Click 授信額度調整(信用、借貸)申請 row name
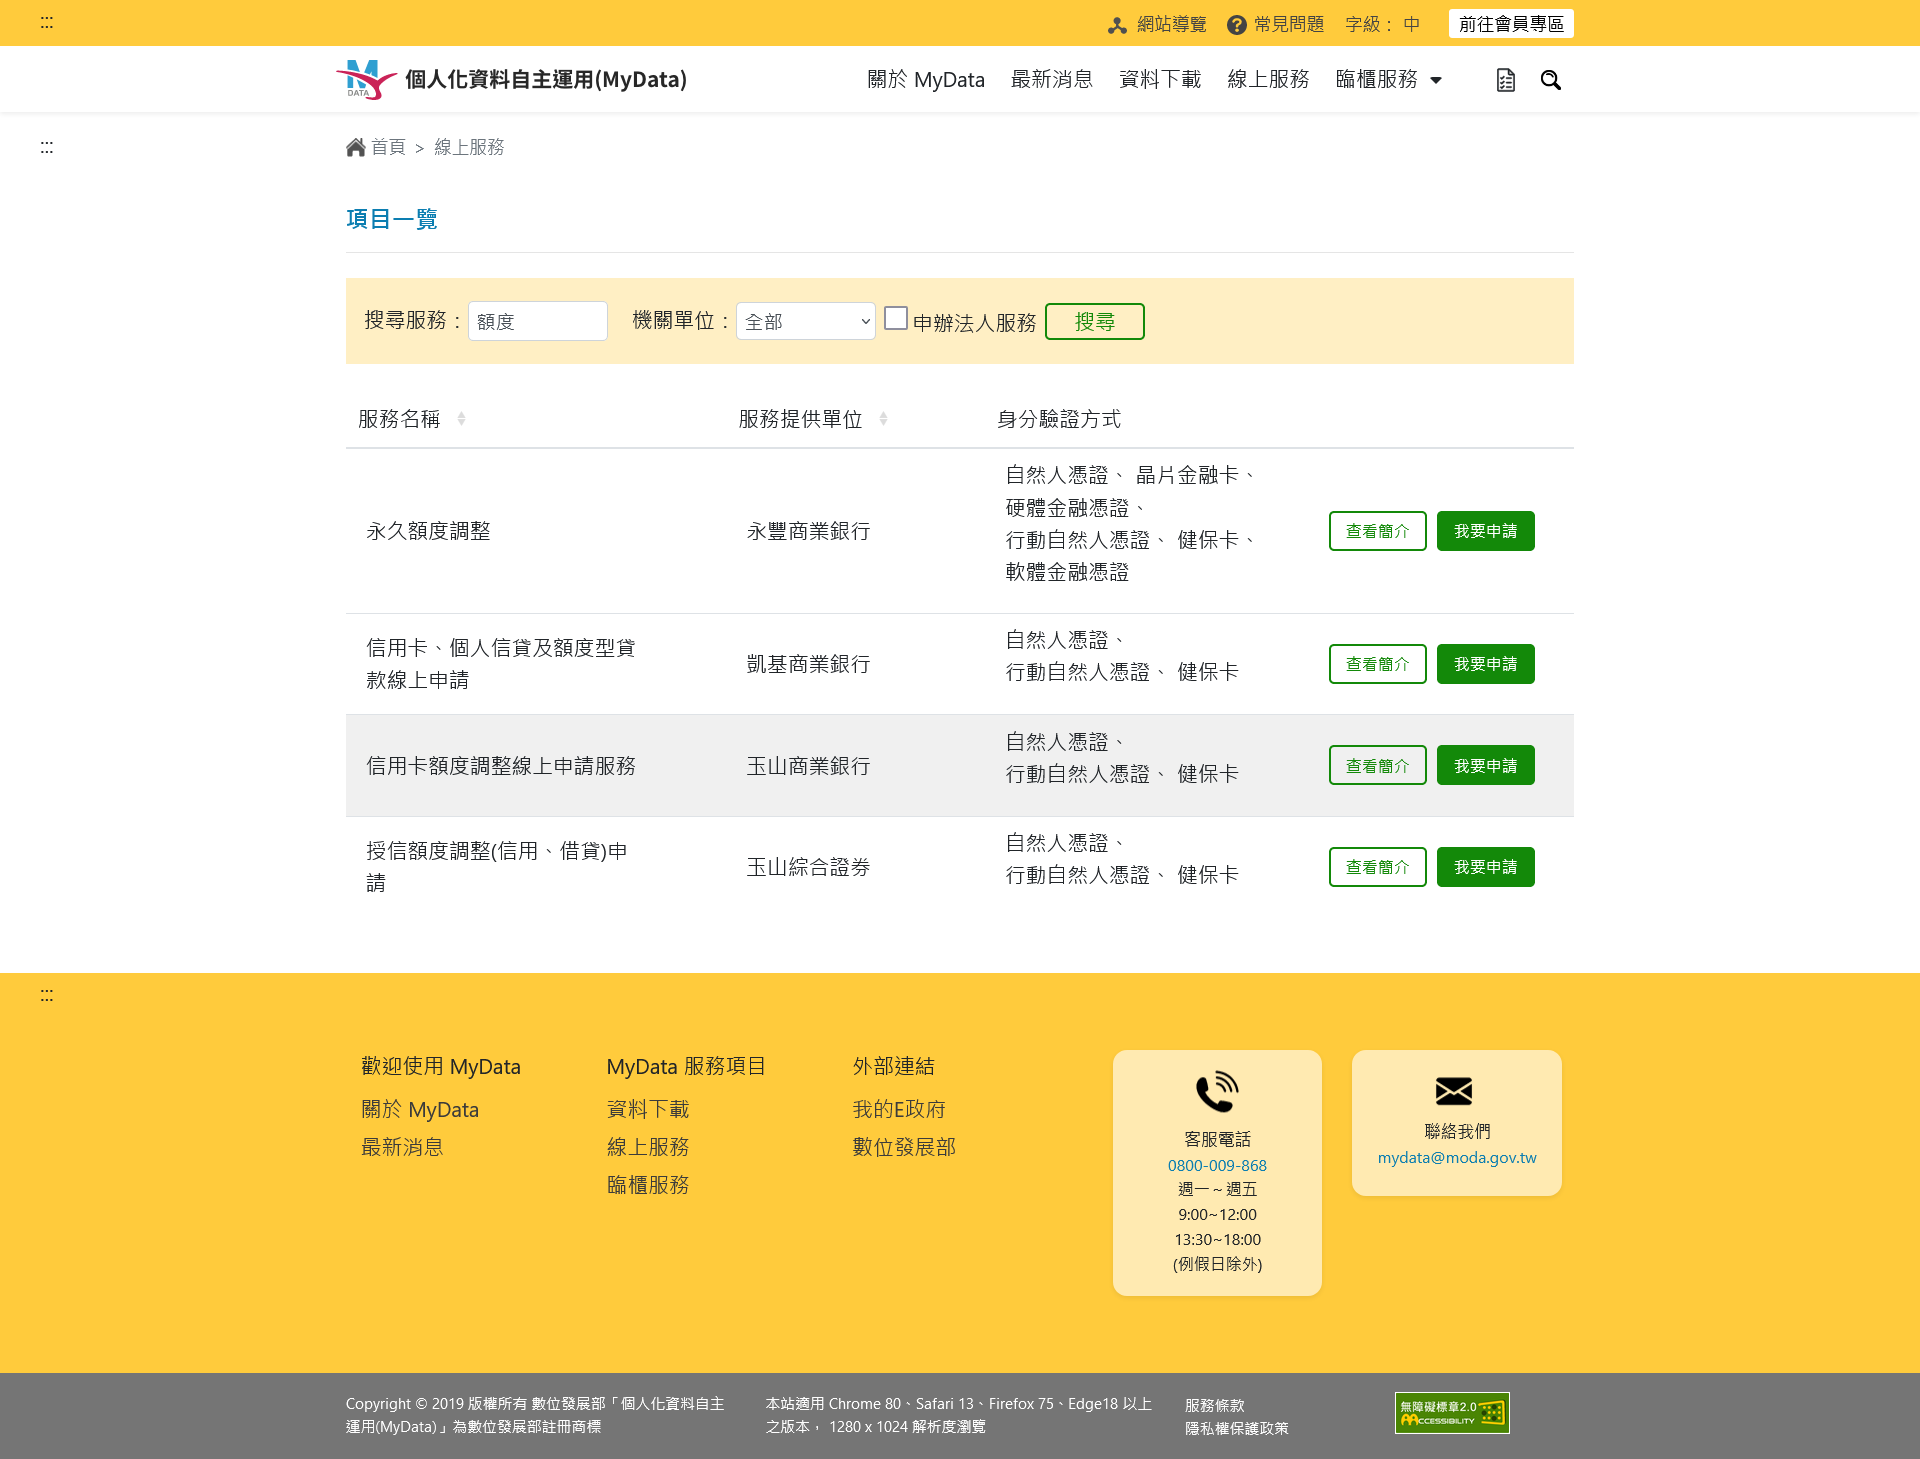The image size is (1920, 1459). tap(497, 867)
